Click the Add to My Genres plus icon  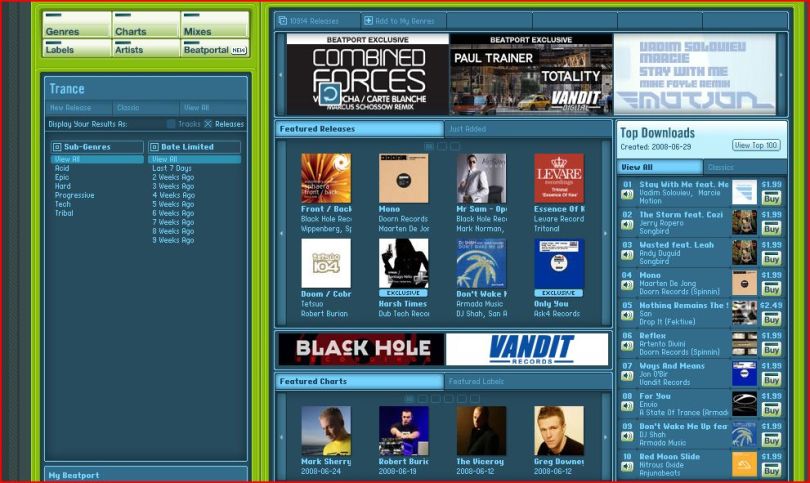coord(369,20)
